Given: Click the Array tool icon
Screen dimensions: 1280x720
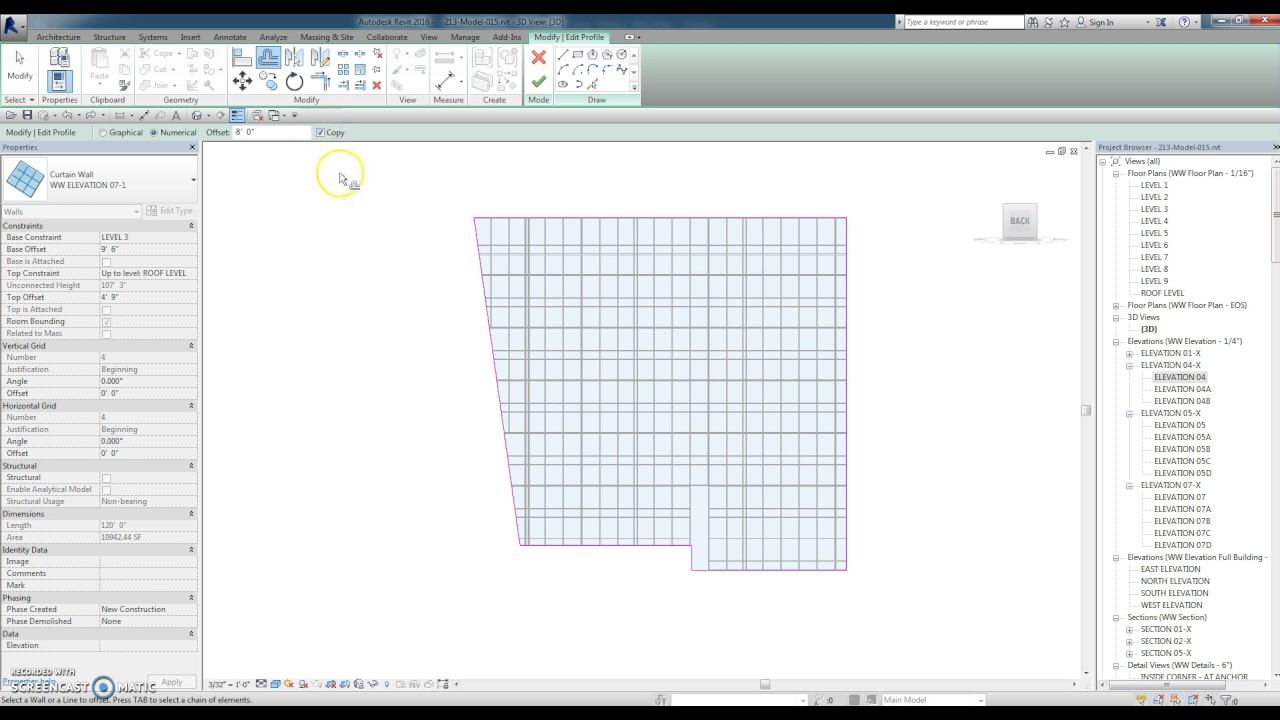Looking at the screenshot, I should [x=343, y=69].
